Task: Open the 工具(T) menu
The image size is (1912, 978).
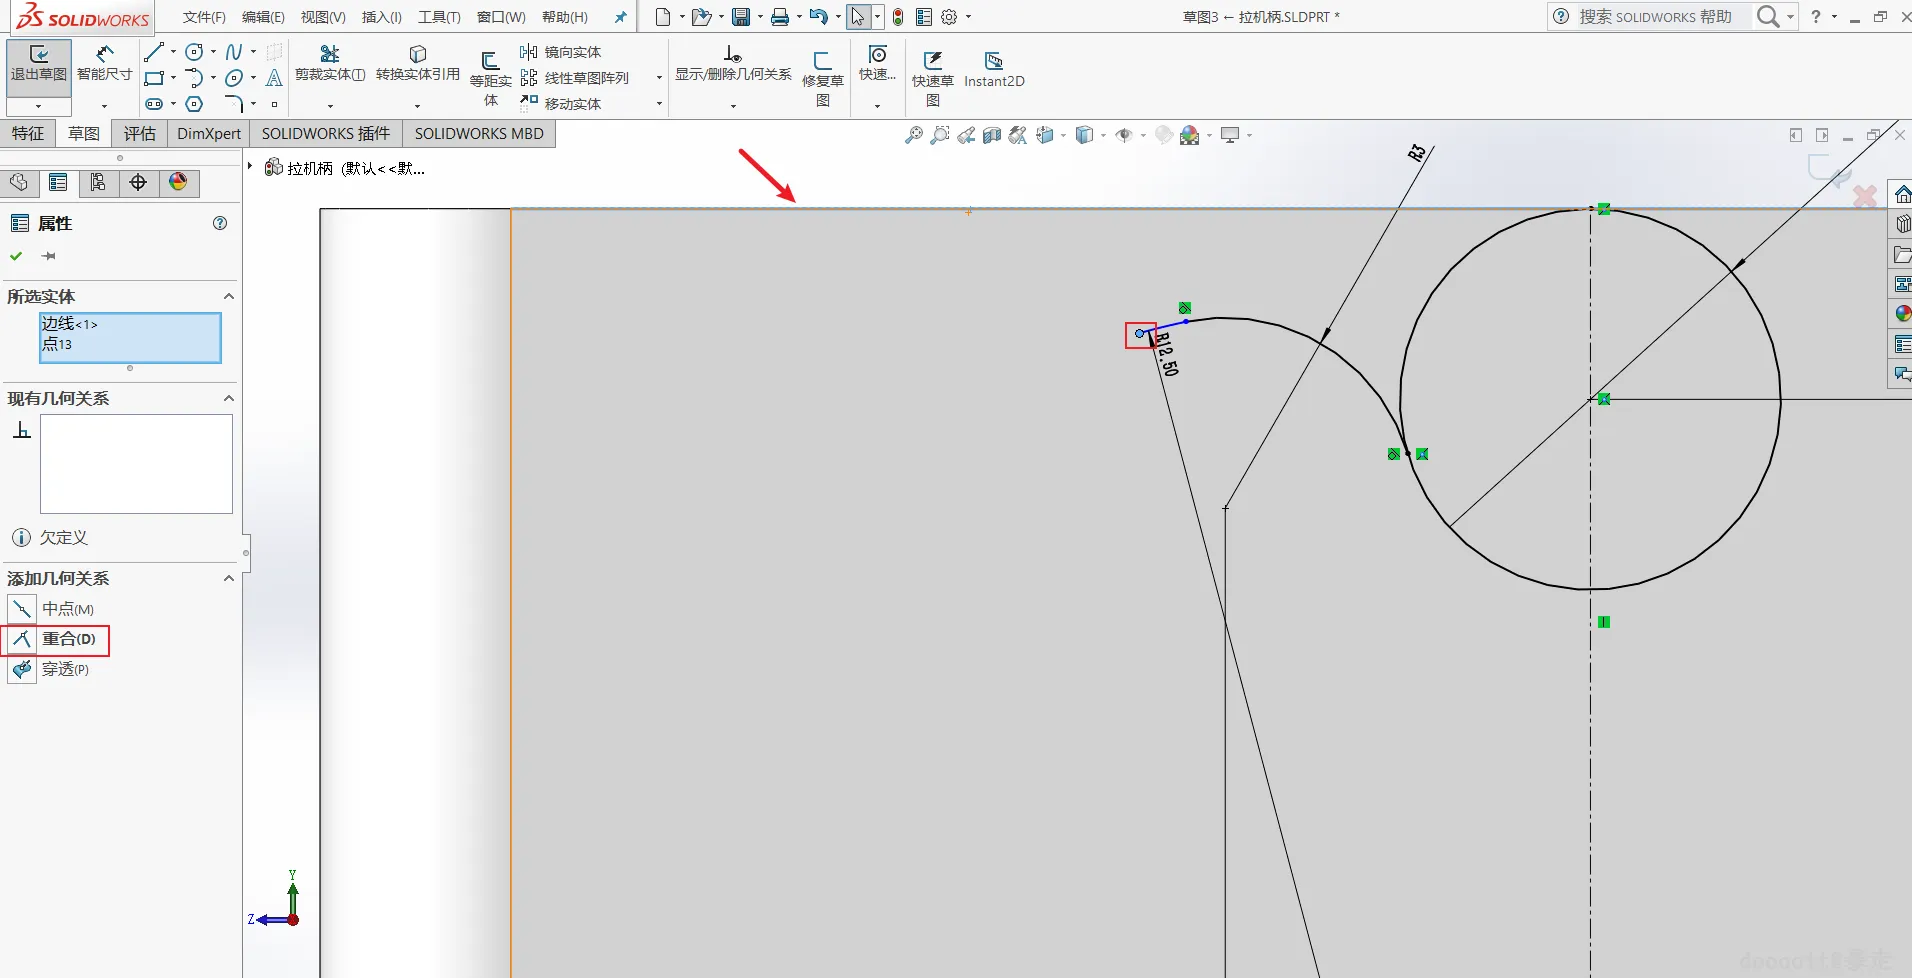Action: [439, 17]
